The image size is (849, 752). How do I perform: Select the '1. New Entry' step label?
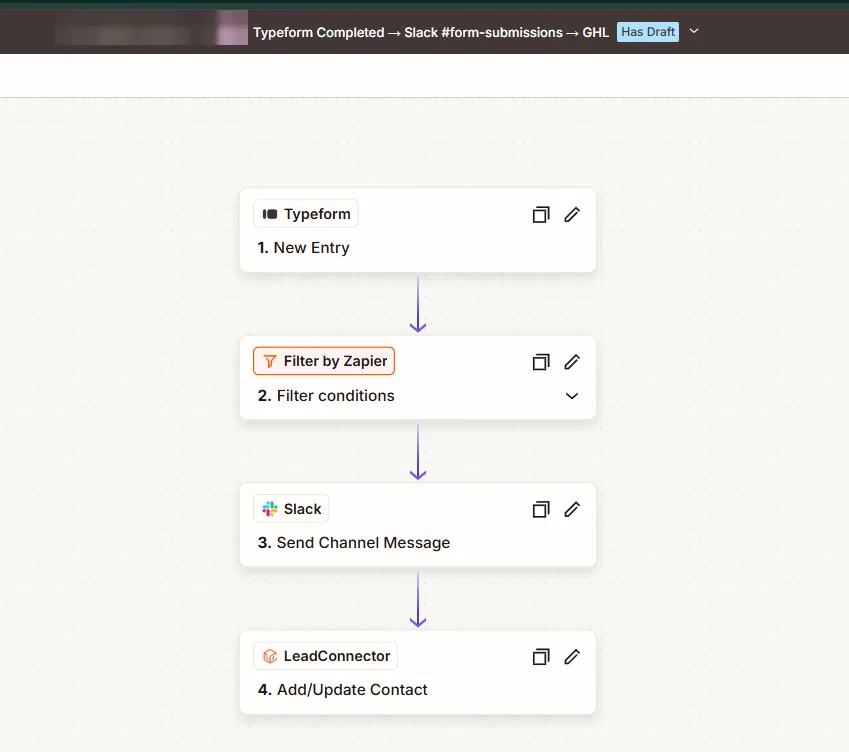point(303,247)
